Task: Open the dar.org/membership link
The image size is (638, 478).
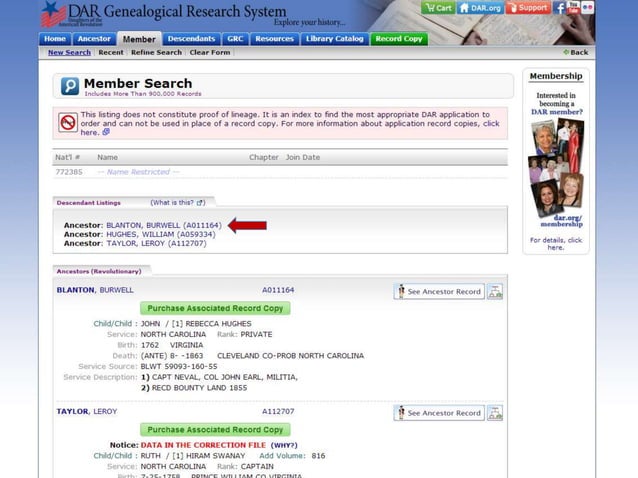Action: 562,221
